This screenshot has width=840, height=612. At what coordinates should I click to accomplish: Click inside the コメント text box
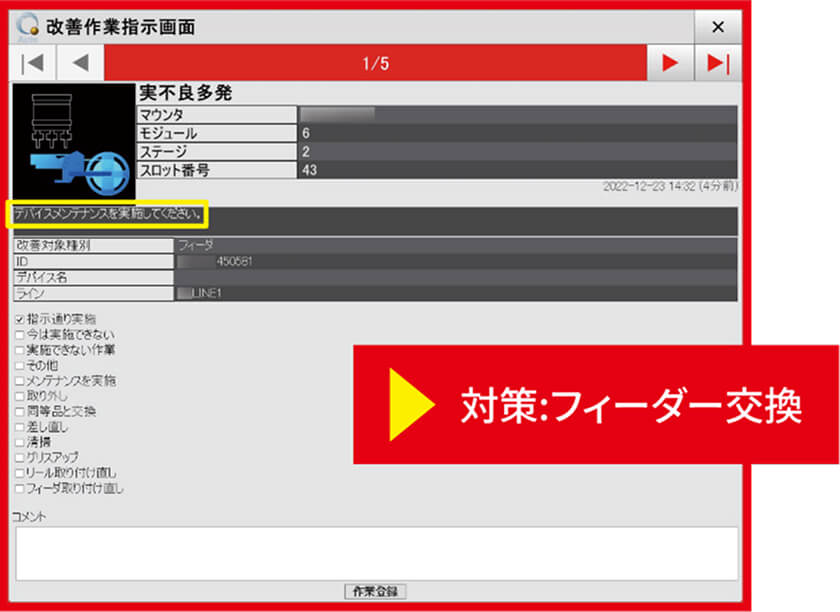[377, 554]
